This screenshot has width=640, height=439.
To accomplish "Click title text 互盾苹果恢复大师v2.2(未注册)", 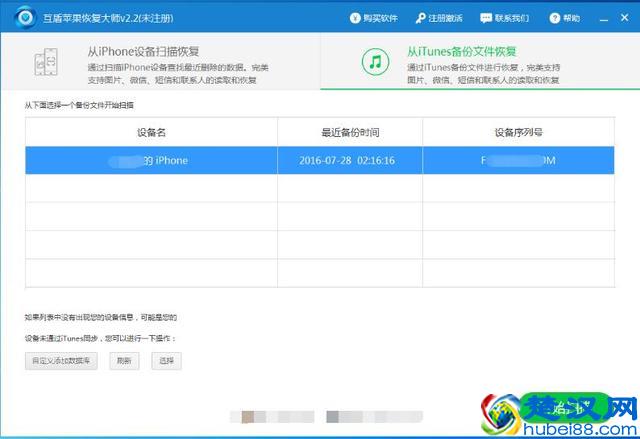I will pyautogui.click(x=108, y=18).
